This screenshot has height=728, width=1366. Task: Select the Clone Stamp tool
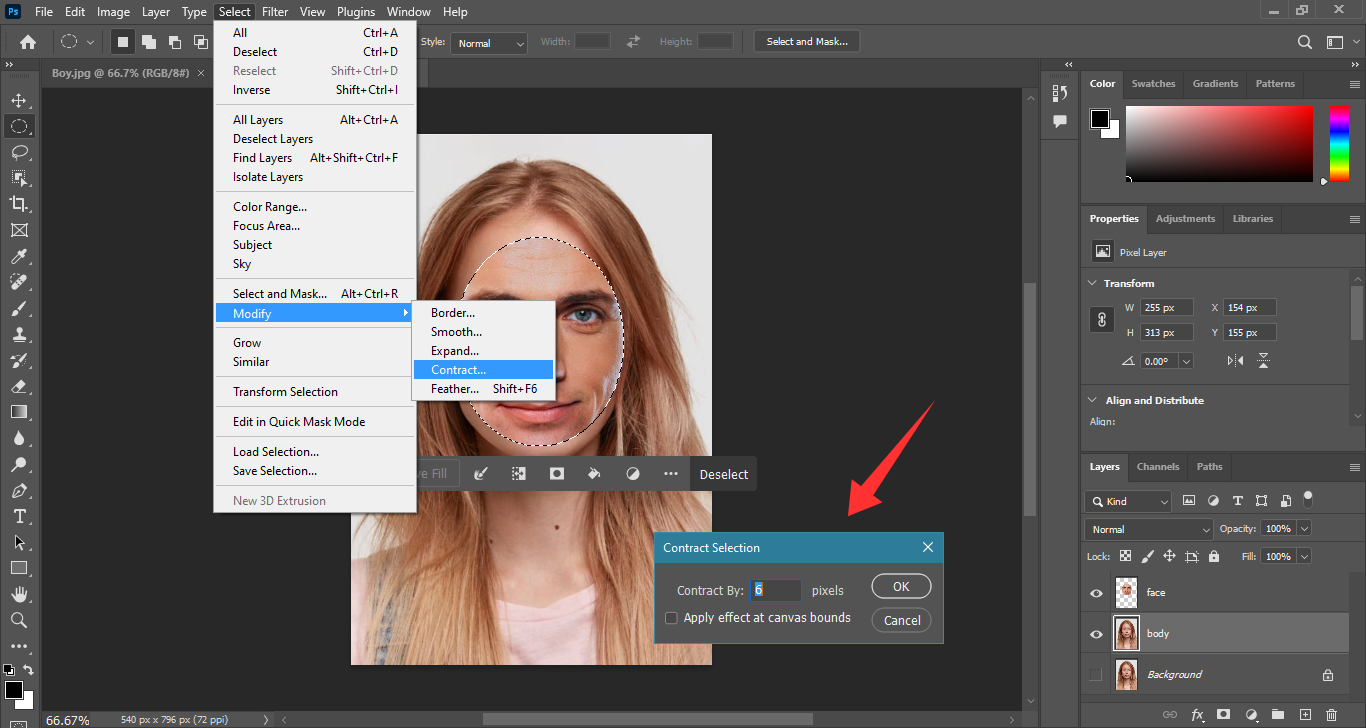point(19,334)
